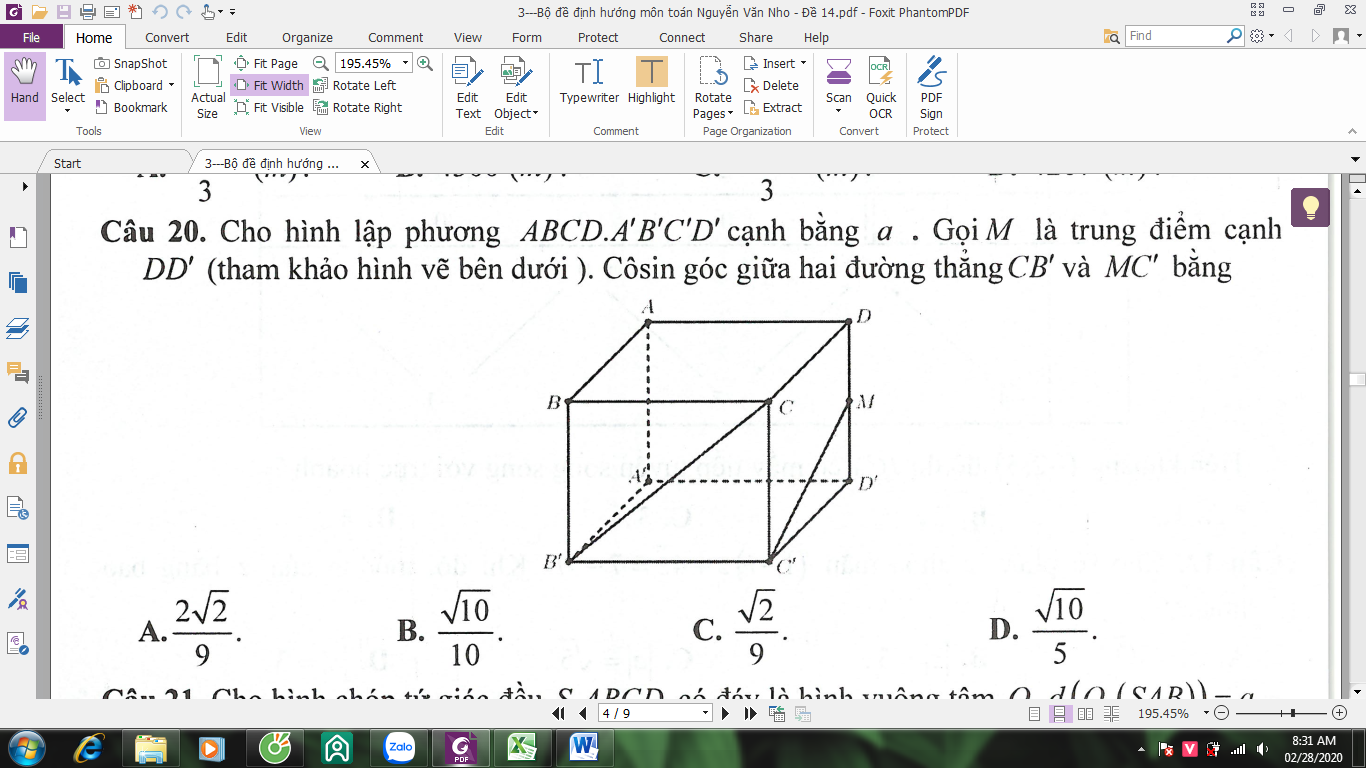Run Quick OCR
Viewport: 1366px width, 768px height.
coord(880,87)
